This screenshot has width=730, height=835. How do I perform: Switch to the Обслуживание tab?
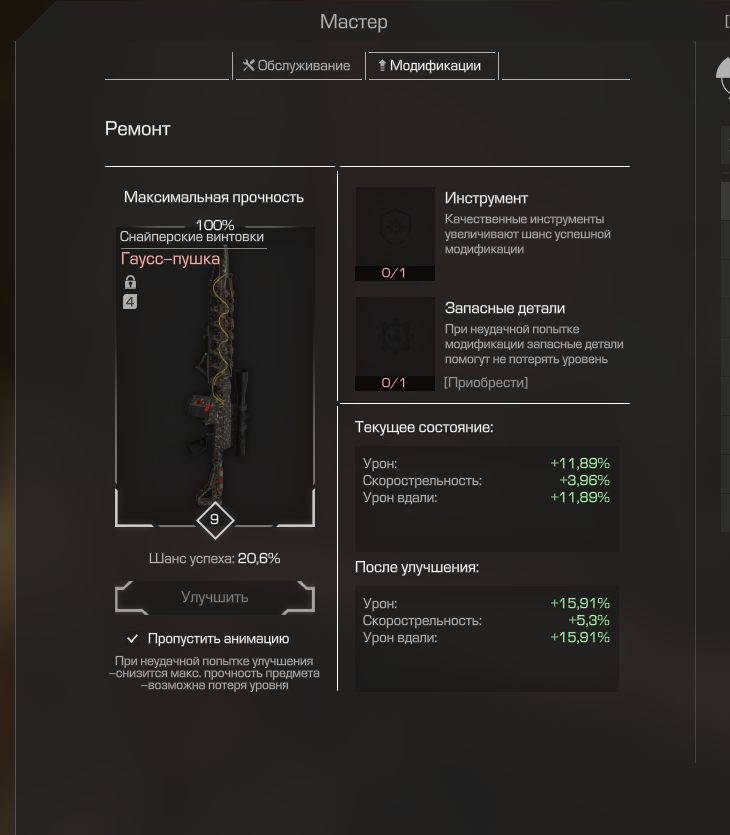pos(297,66)
